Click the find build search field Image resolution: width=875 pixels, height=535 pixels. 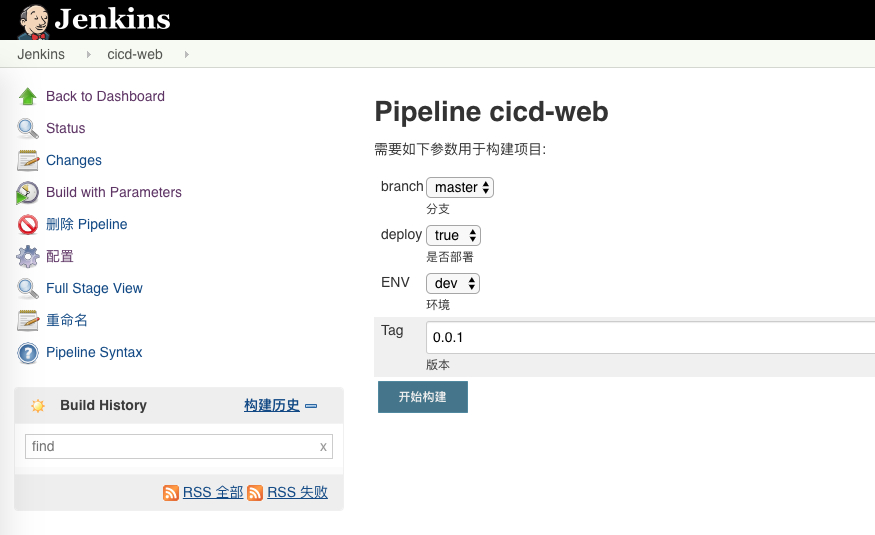point(179,446)
